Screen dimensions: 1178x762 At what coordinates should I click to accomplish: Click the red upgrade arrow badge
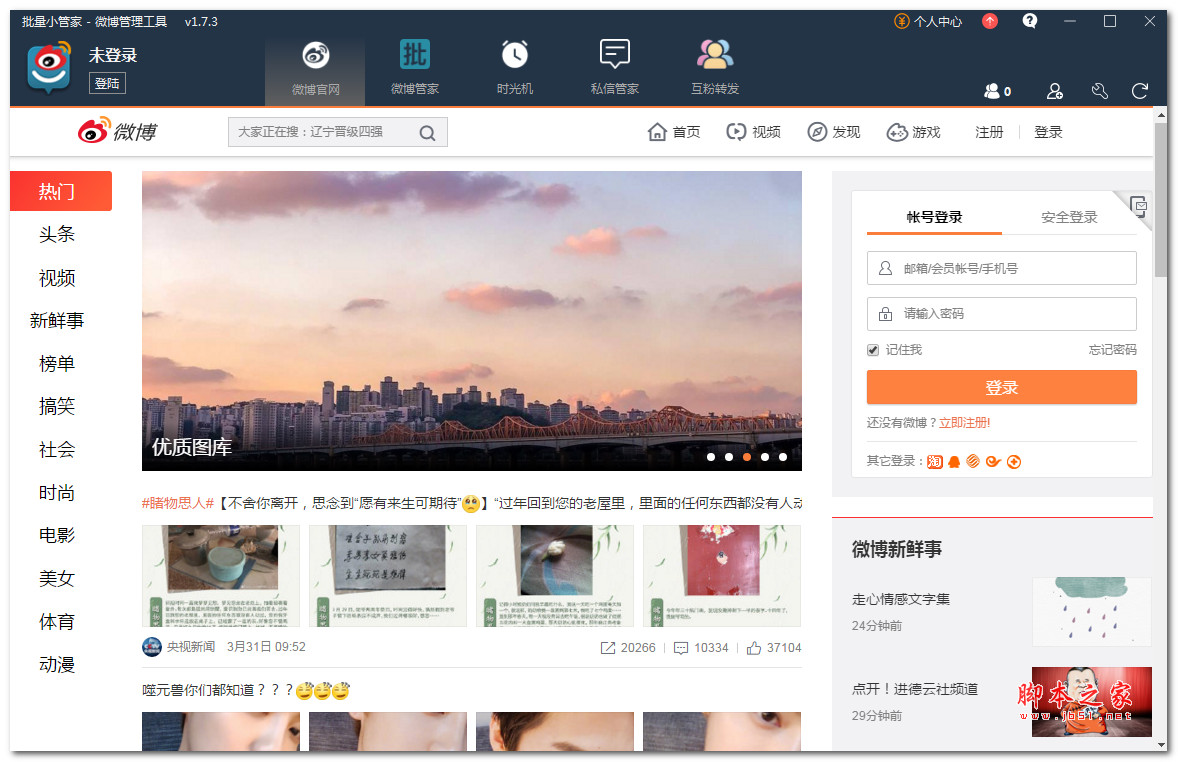pos(990,20)
